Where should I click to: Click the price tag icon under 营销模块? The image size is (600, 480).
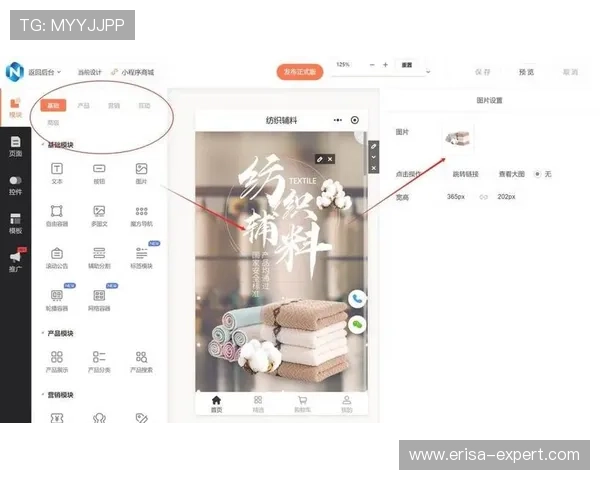(141, 418)
